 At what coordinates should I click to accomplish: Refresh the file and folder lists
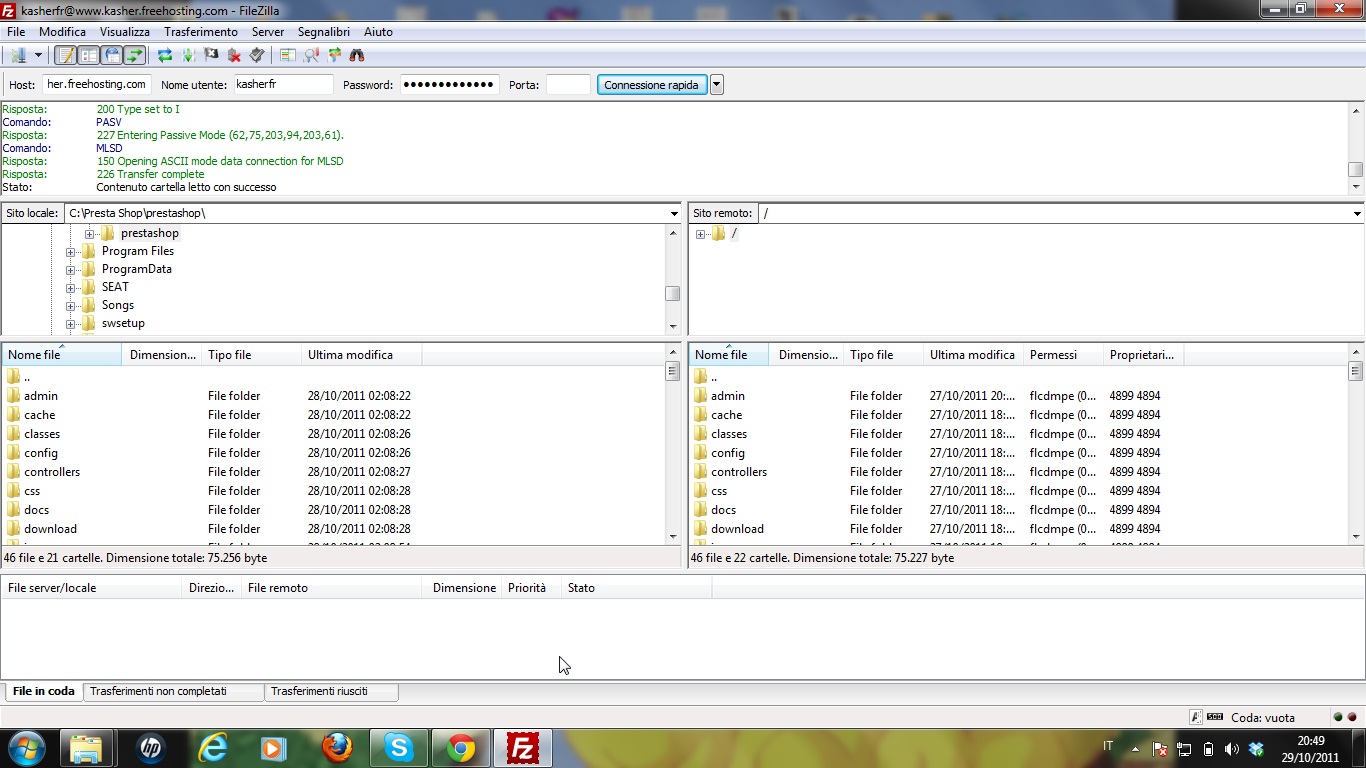165,56
